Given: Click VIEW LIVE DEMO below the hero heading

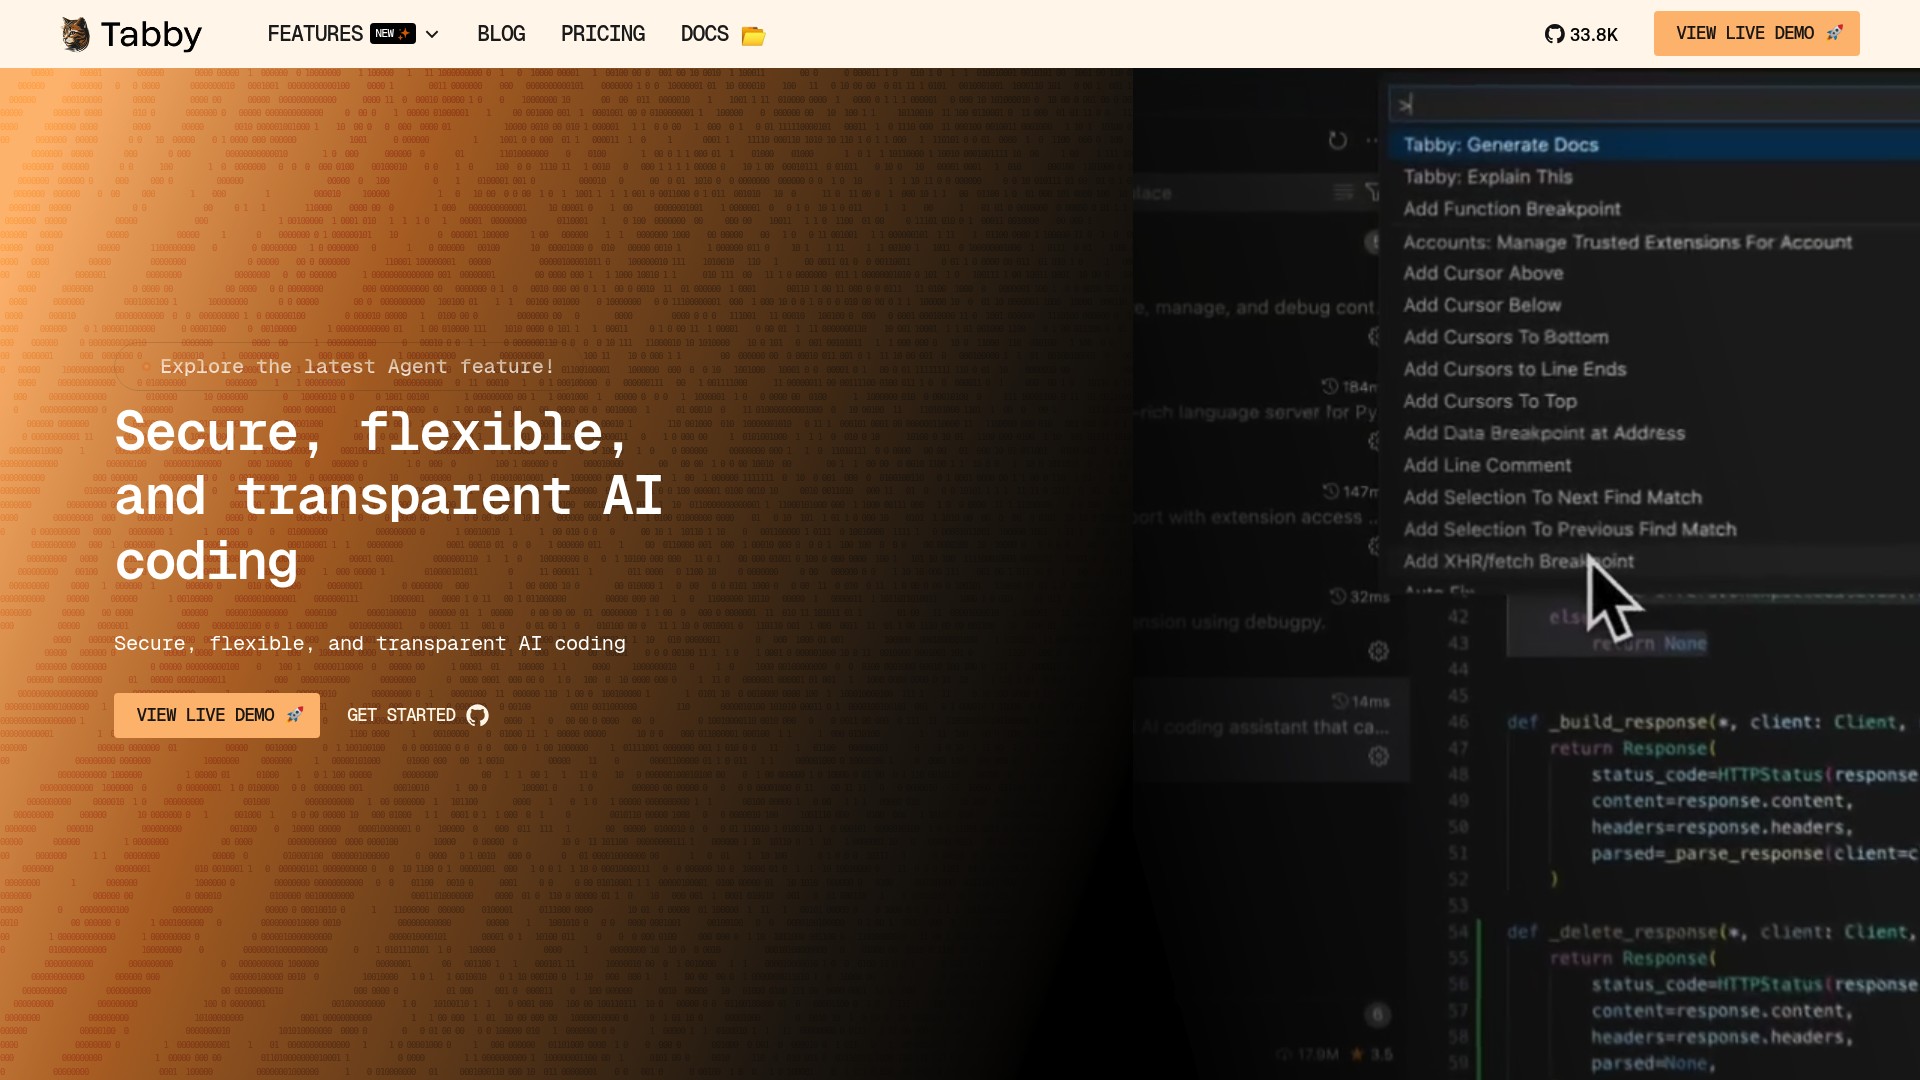Looking at the screenshot, I should pyautogui.click(x=217, y=716).
